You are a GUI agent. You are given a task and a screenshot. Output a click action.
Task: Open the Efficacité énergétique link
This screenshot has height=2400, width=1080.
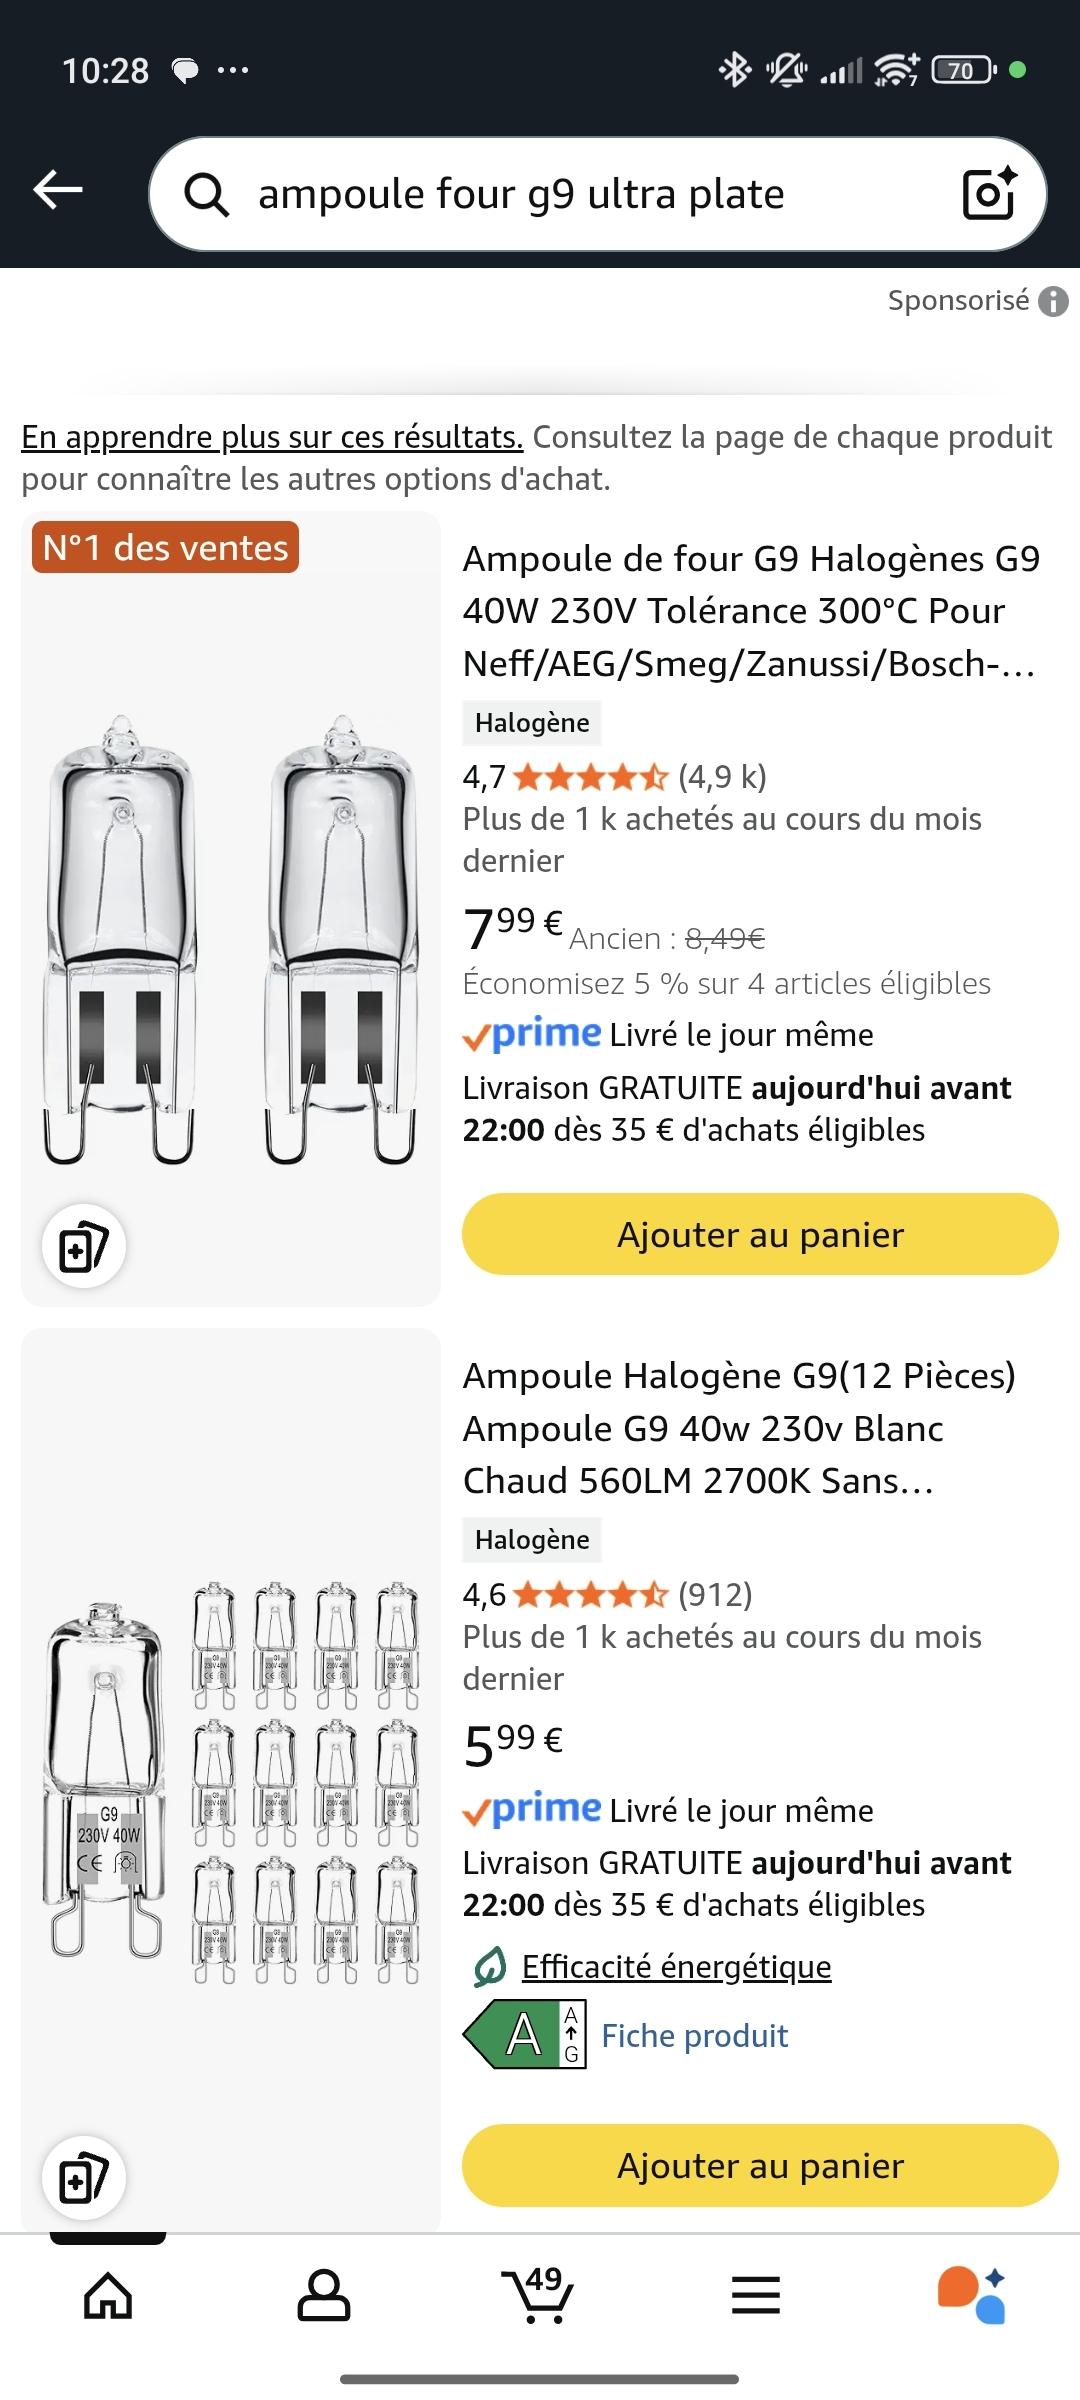tap(676, 1967)
